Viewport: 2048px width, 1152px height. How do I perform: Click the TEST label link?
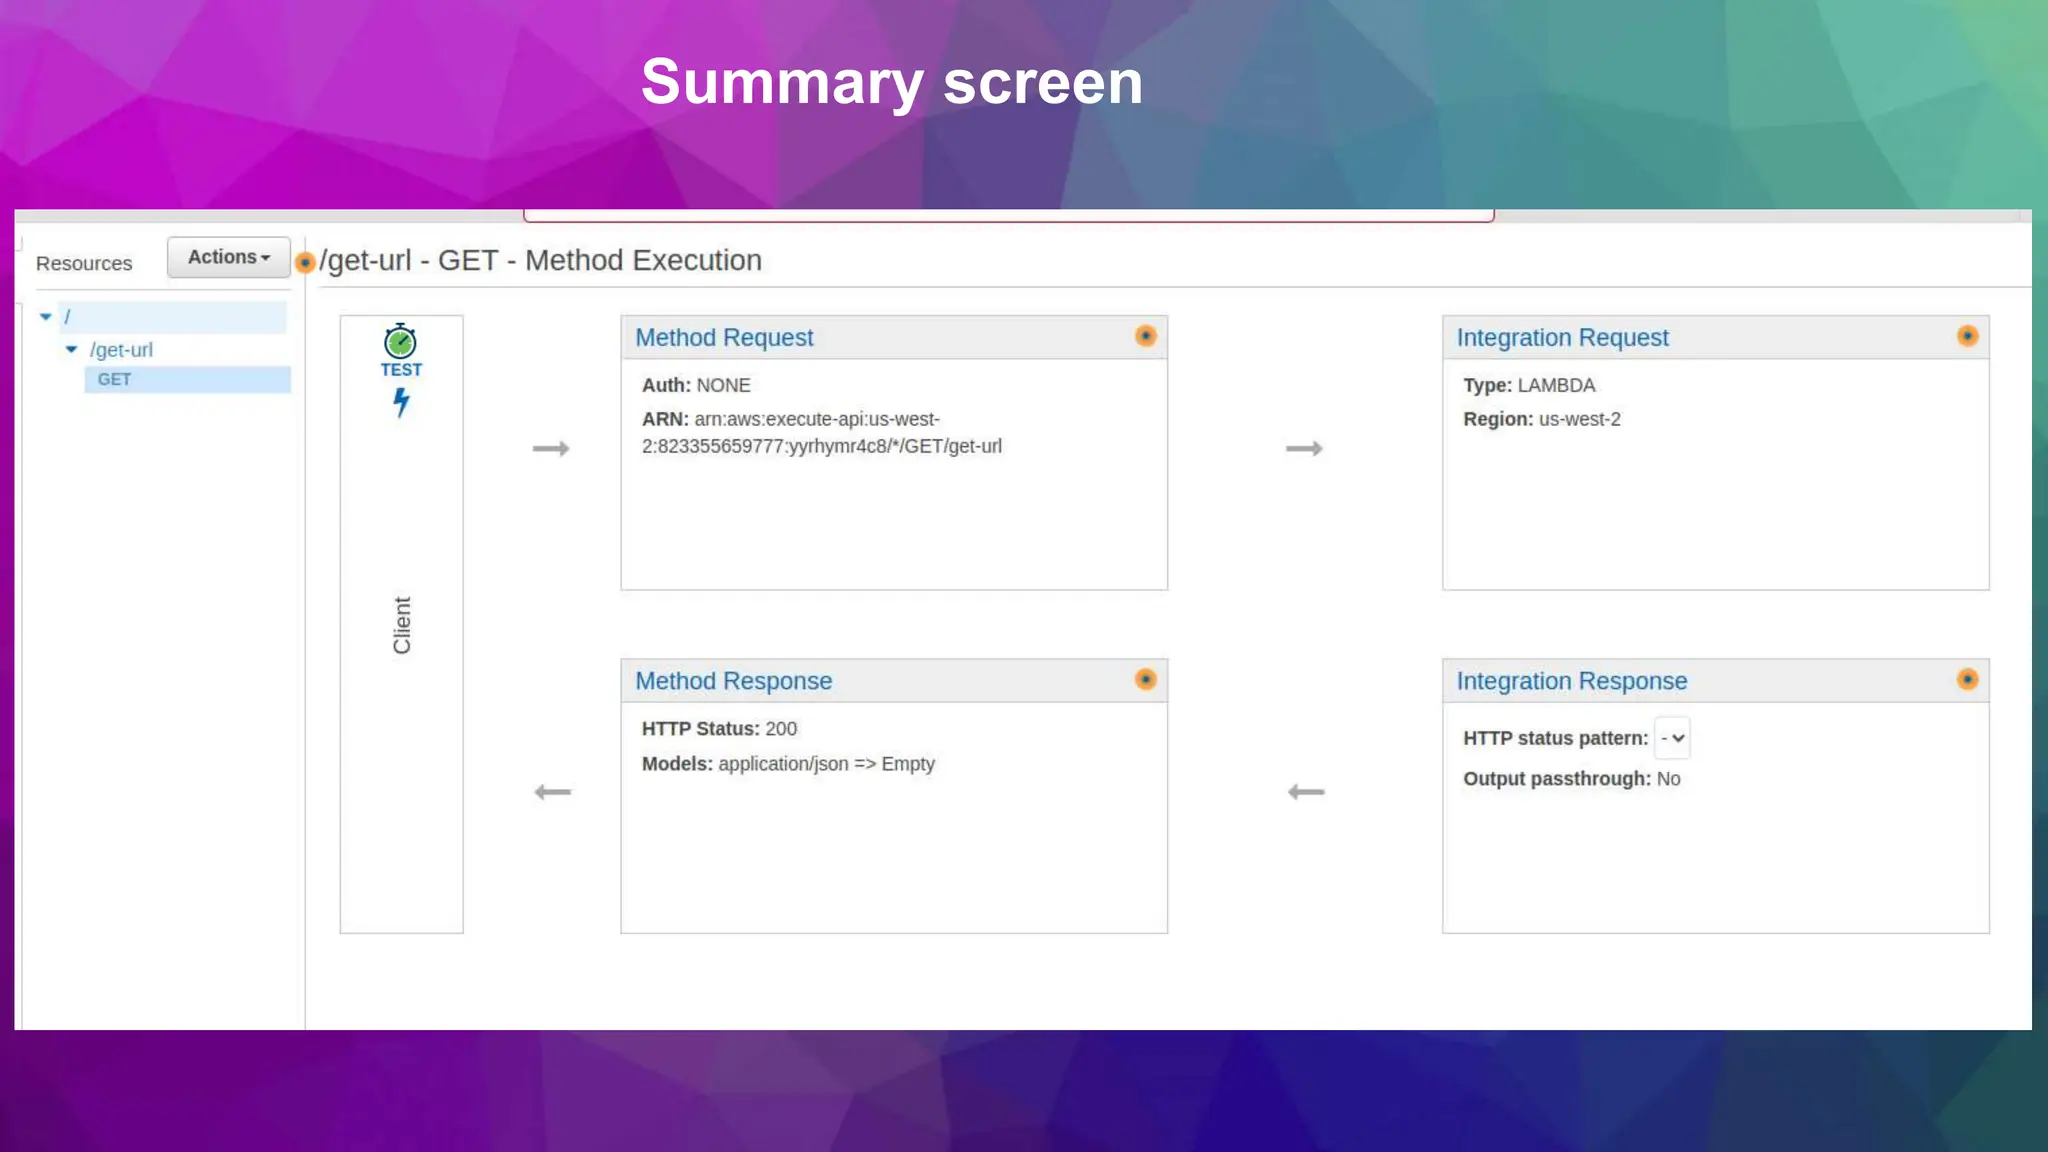coord(401,370)
